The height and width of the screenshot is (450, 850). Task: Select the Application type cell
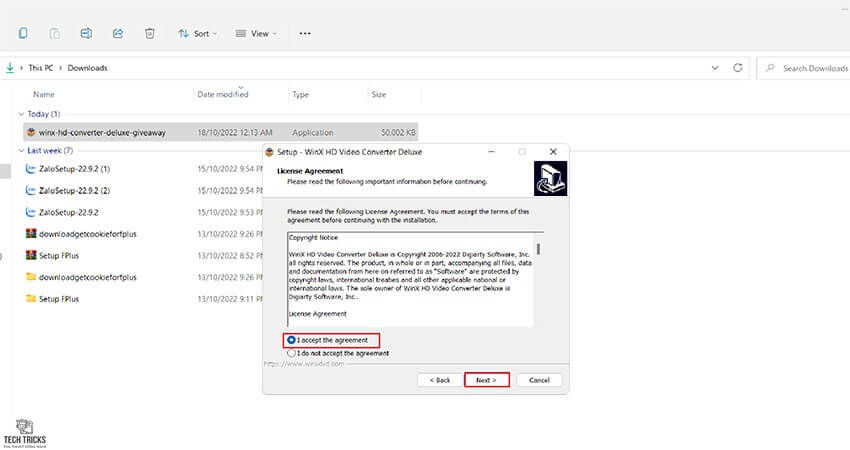(313, 132)
